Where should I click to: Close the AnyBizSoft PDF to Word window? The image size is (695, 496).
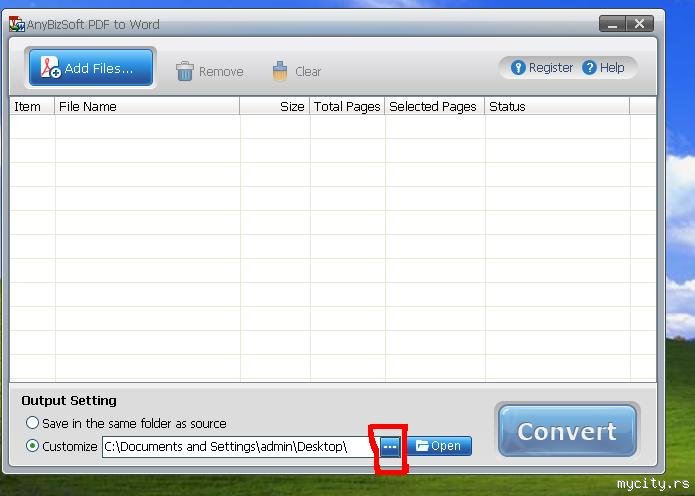point(640,24)
